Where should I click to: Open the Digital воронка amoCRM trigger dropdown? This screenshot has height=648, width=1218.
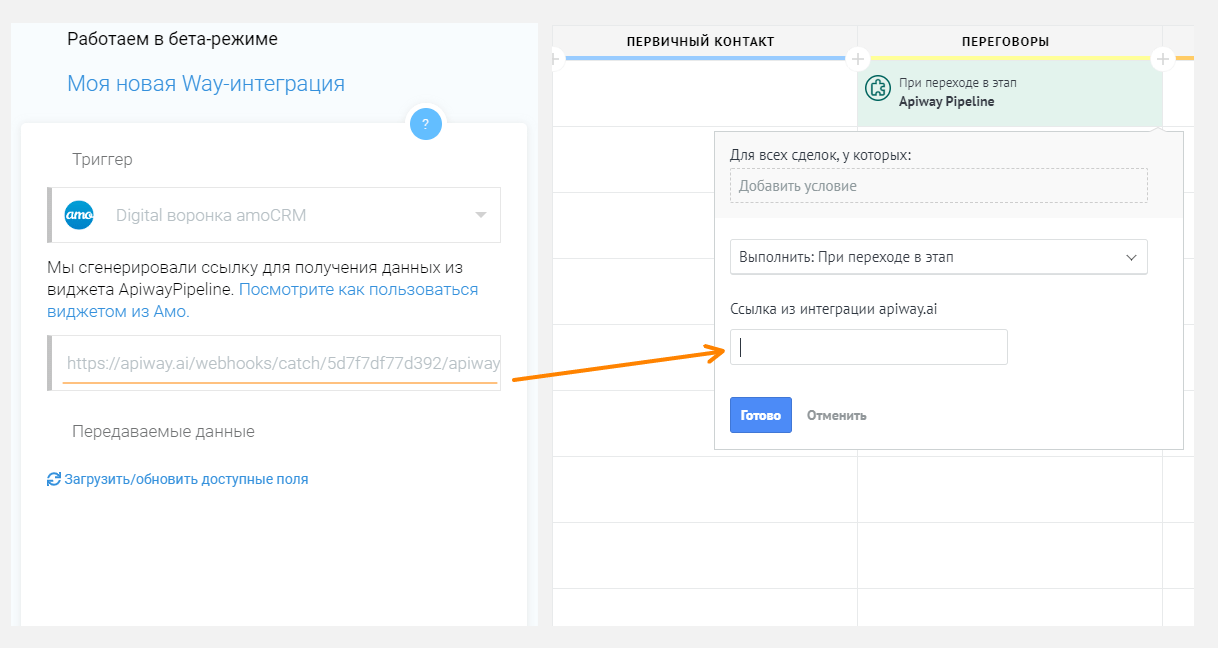point(274,215)
